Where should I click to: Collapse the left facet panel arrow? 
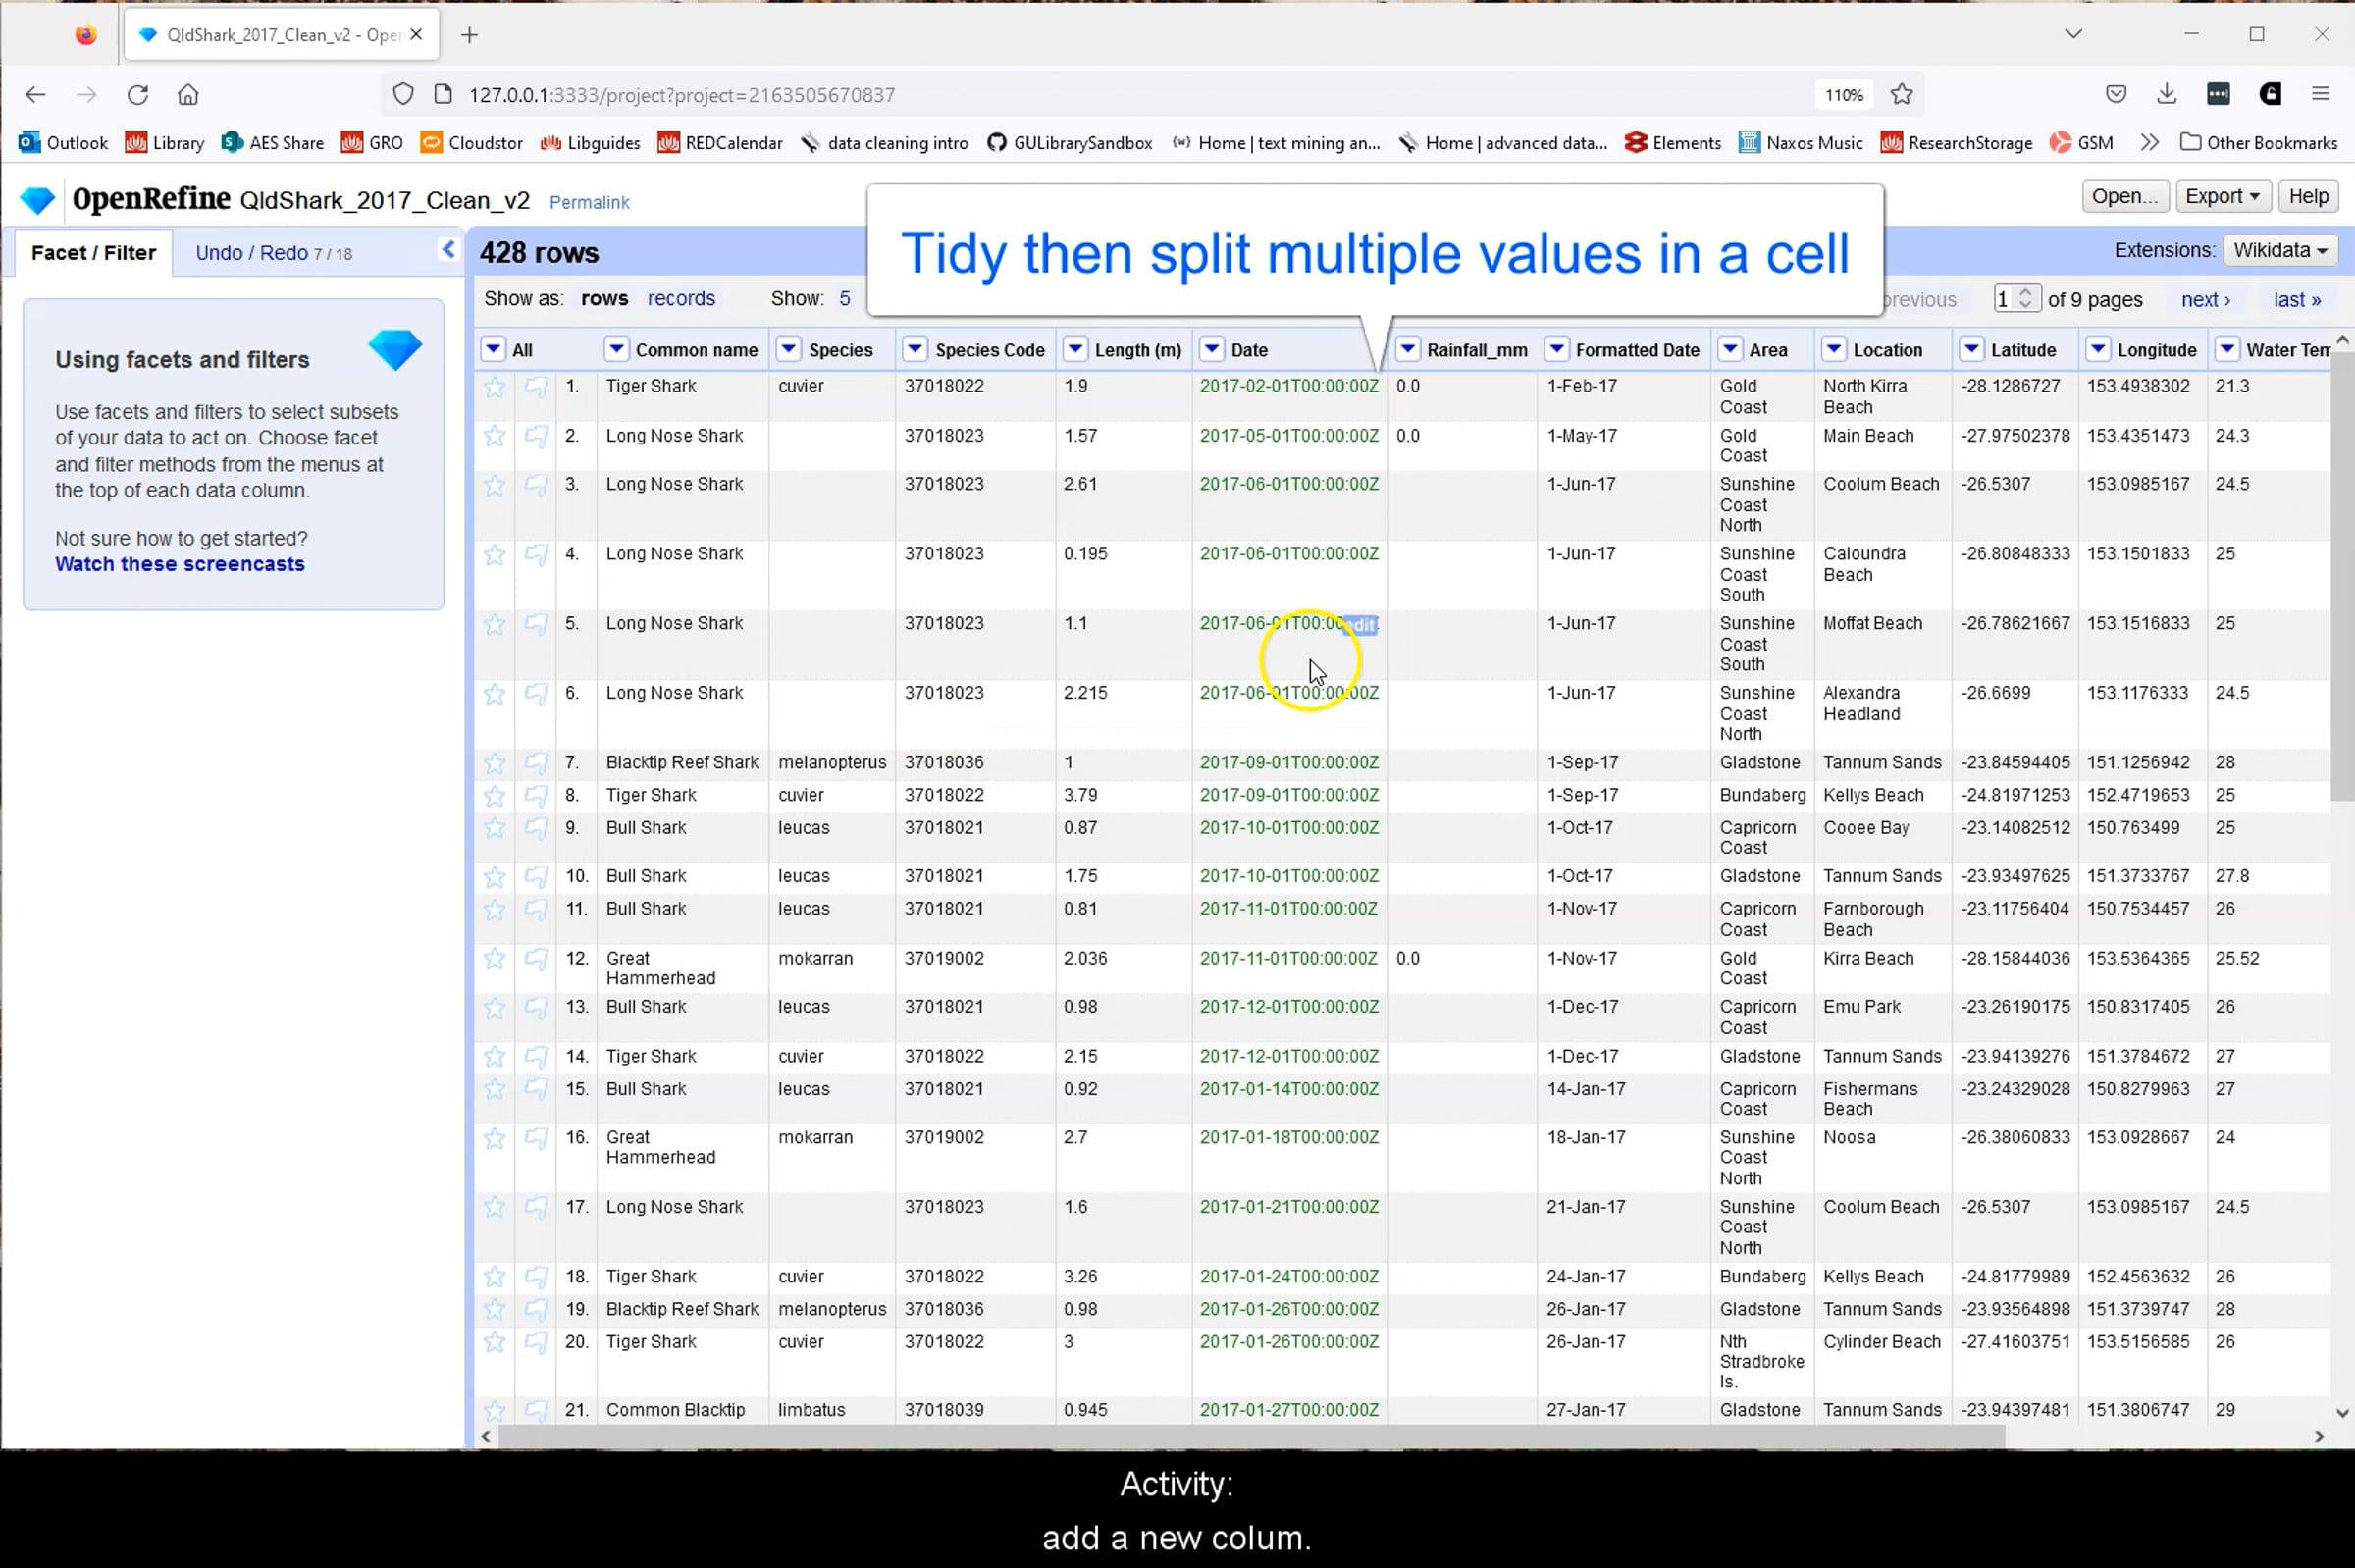pyautogui.click(x=448, y=250)
